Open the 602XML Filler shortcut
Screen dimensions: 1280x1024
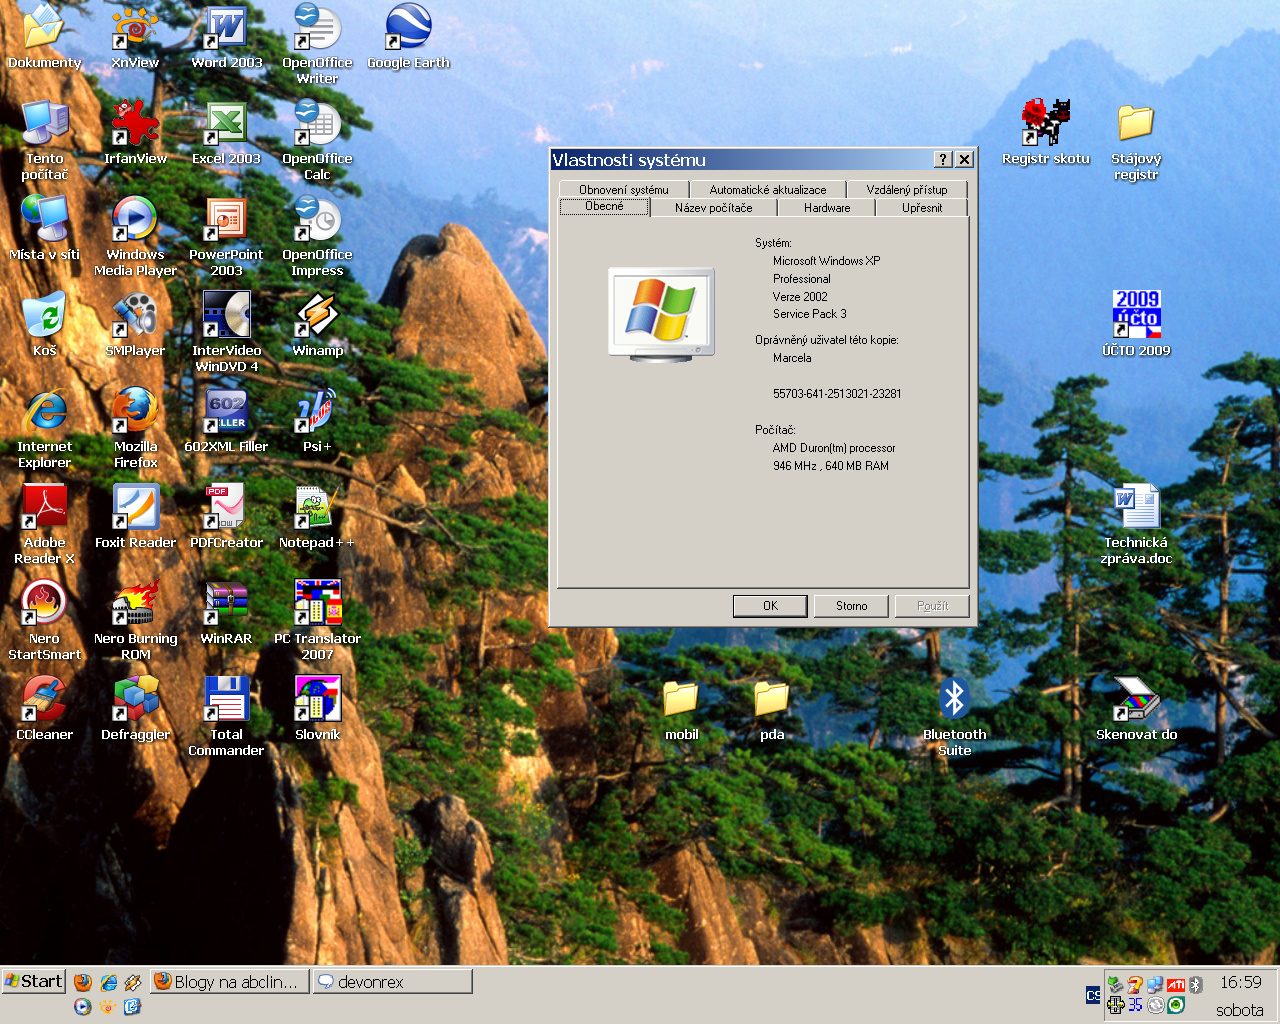pyautogui.click(x=226, y=421)
